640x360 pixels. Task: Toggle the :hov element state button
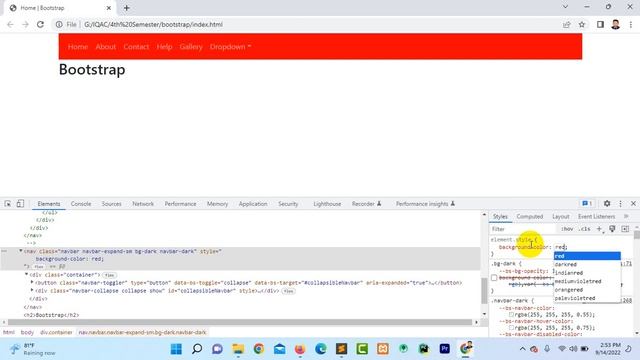click(x=567, y=229)
